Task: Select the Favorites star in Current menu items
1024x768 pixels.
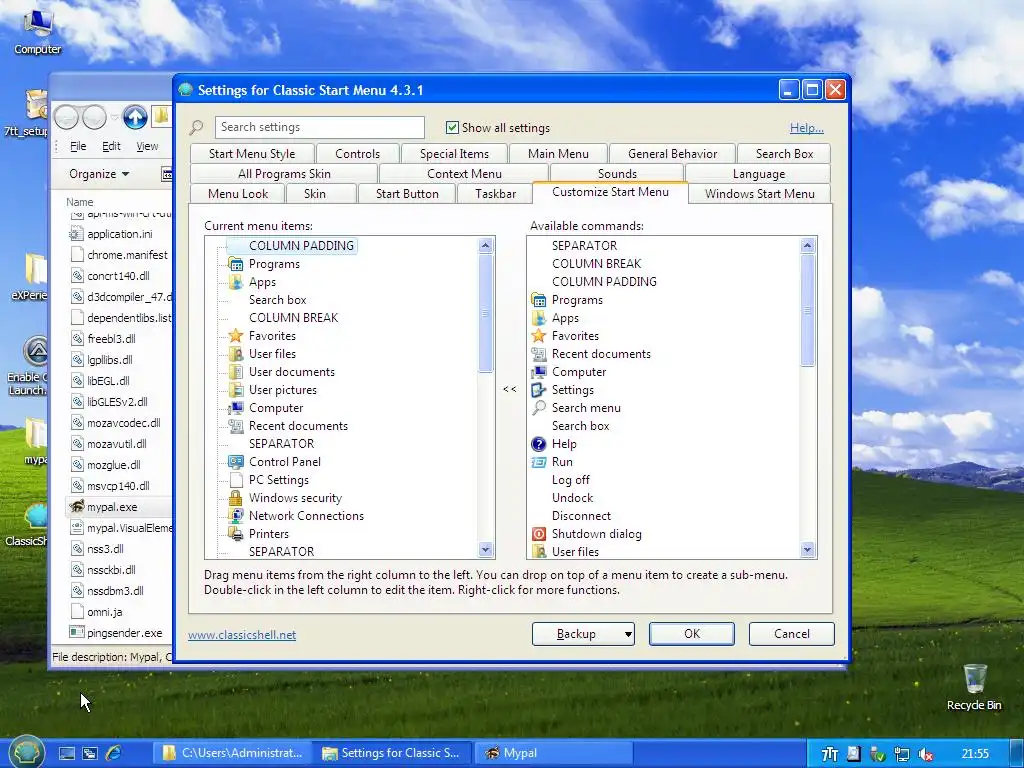Action: [236, 336]
